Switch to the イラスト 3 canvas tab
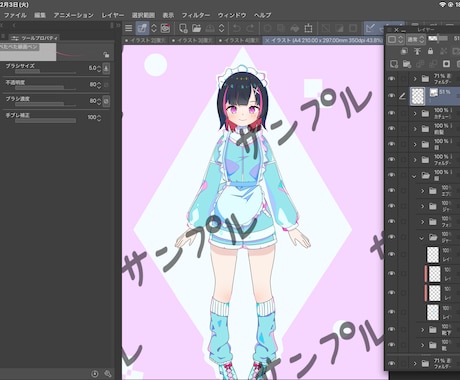The width and height of the screenshot is (460, 380). [192, 40]
